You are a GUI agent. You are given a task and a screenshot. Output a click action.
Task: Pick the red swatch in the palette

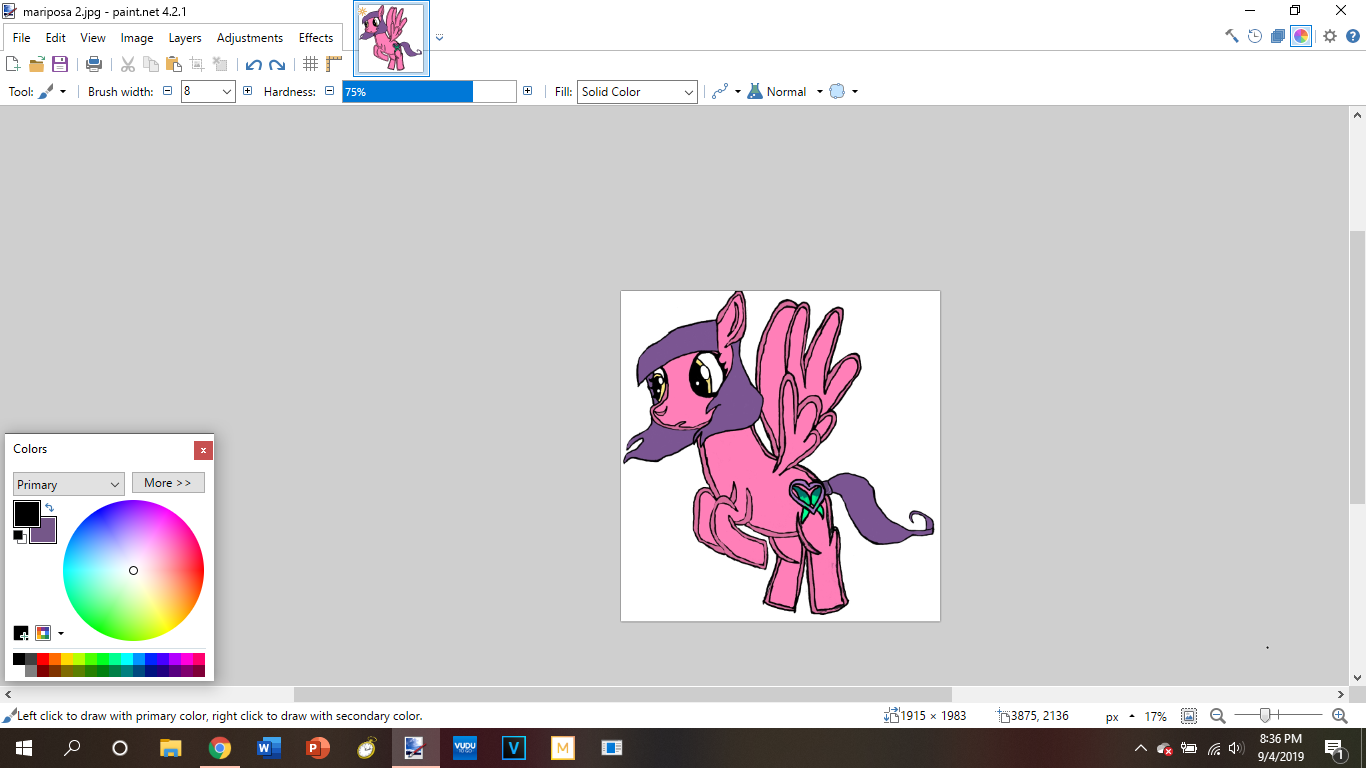click(x=43, y=659)
